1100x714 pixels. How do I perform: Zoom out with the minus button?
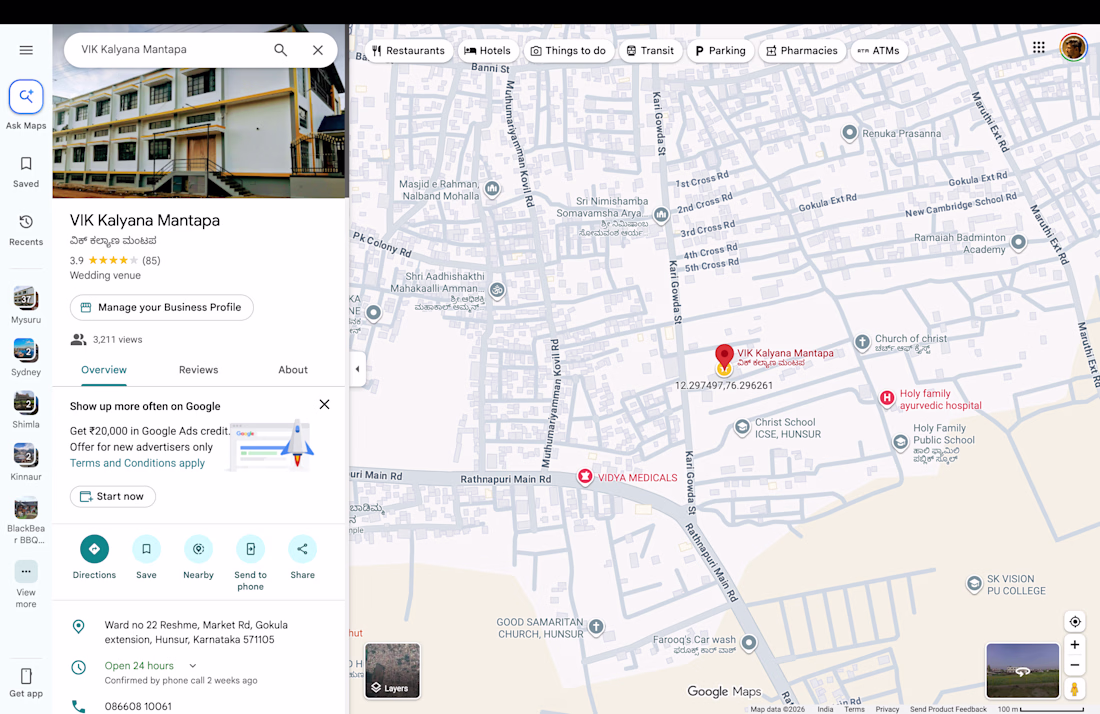1075,665
